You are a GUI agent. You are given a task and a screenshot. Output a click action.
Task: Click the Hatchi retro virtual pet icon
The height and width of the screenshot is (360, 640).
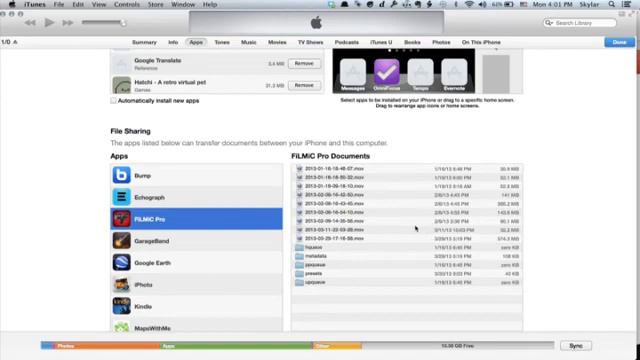tap(121, 85)
